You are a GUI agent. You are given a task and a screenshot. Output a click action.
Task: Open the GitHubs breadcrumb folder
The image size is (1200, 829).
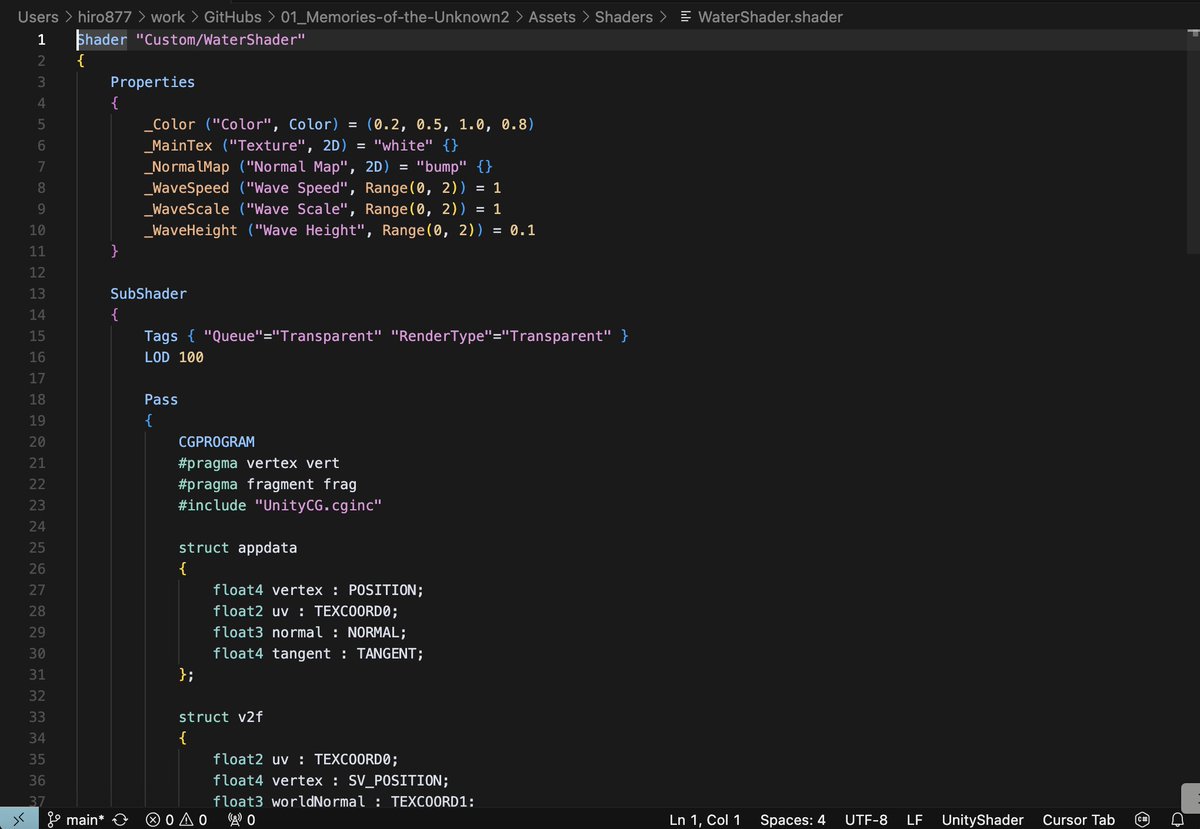tap(232, 17)
